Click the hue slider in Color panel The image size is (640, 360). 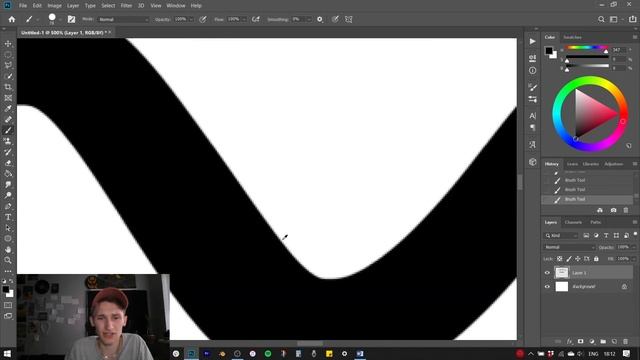[587, 48]
